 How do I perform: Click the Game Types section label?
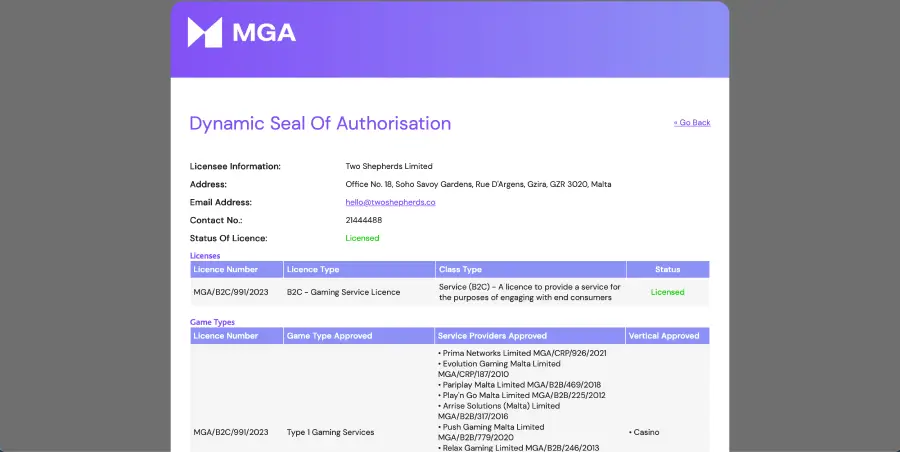pos(212,322)
